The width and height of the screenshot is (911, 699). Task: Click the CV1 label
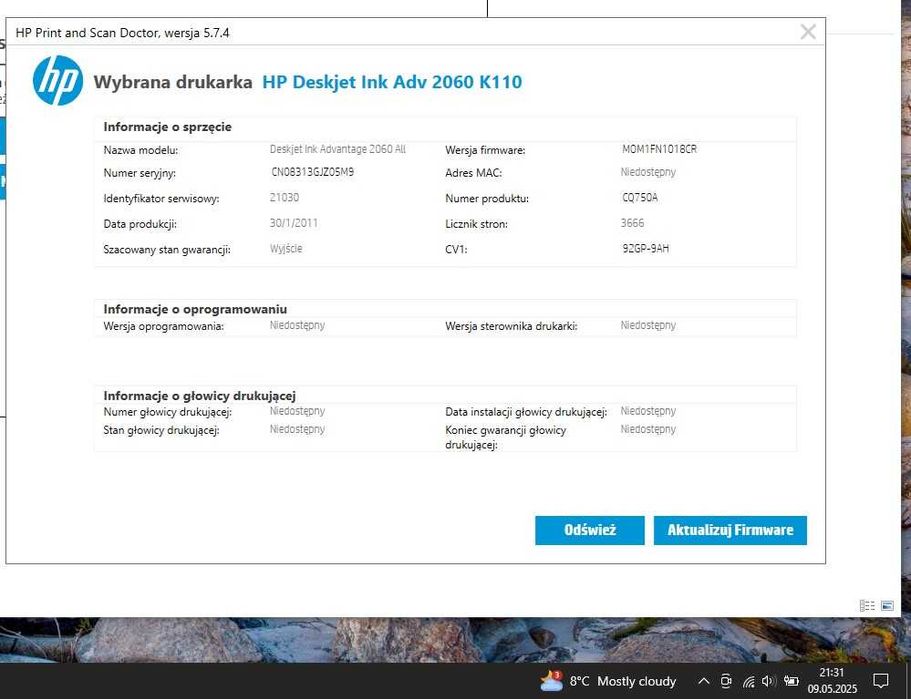pyautogui.click(x=456, y=250)
